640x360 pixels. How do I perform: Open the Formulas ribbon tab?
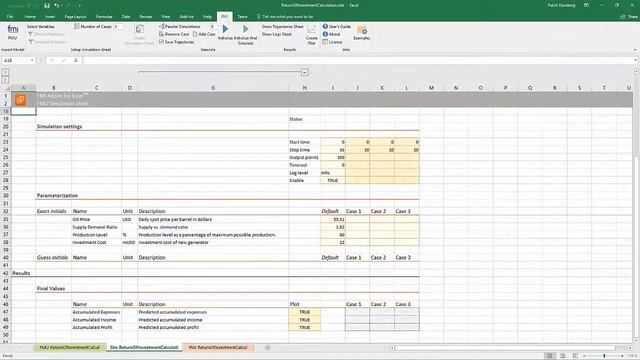(104, 16)
